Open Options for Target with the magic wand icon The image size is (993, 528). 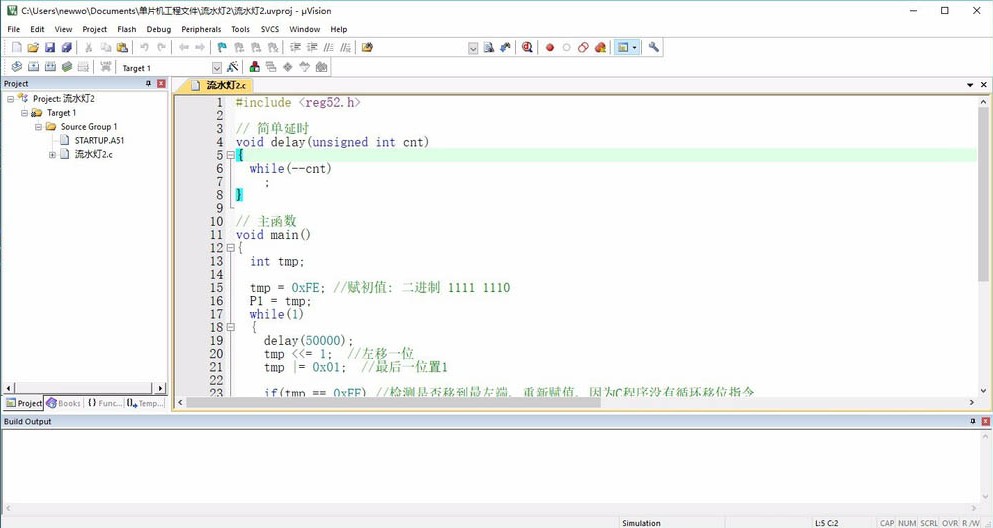(x=232, y=67)
